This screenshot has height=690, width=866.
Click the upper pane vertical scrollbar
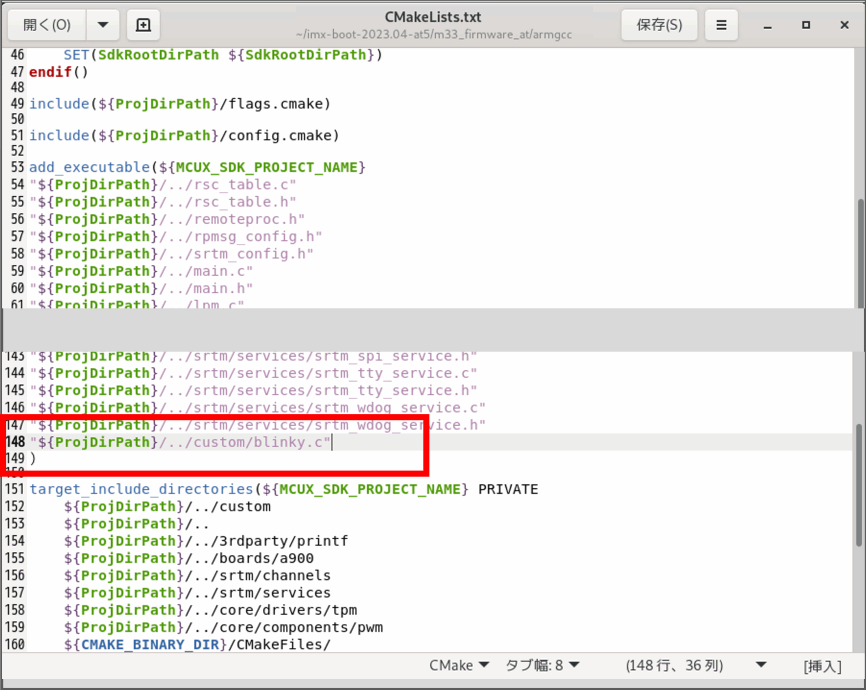(860, 250)
